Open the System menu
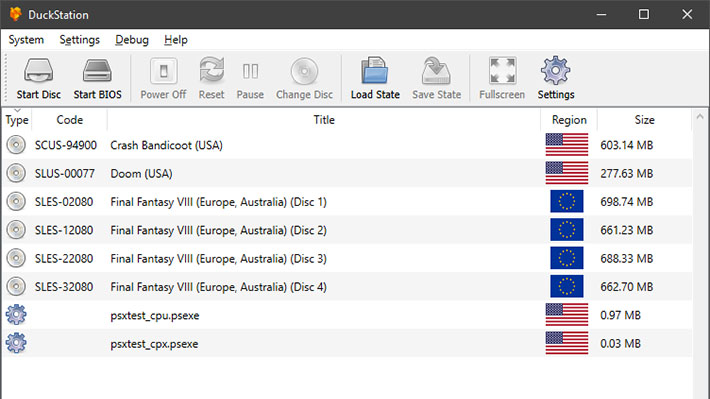710x399 pixels. point(26,40)
